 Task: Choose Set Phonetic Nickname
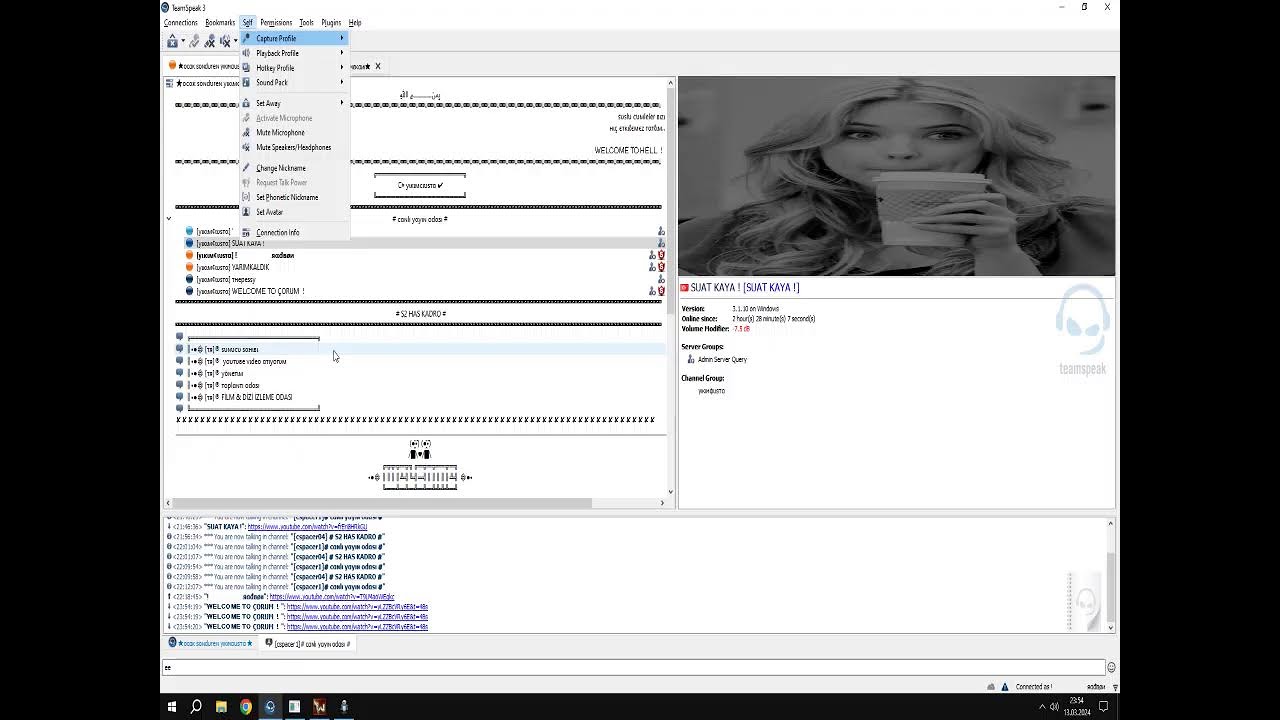click(x=294, y=197)
